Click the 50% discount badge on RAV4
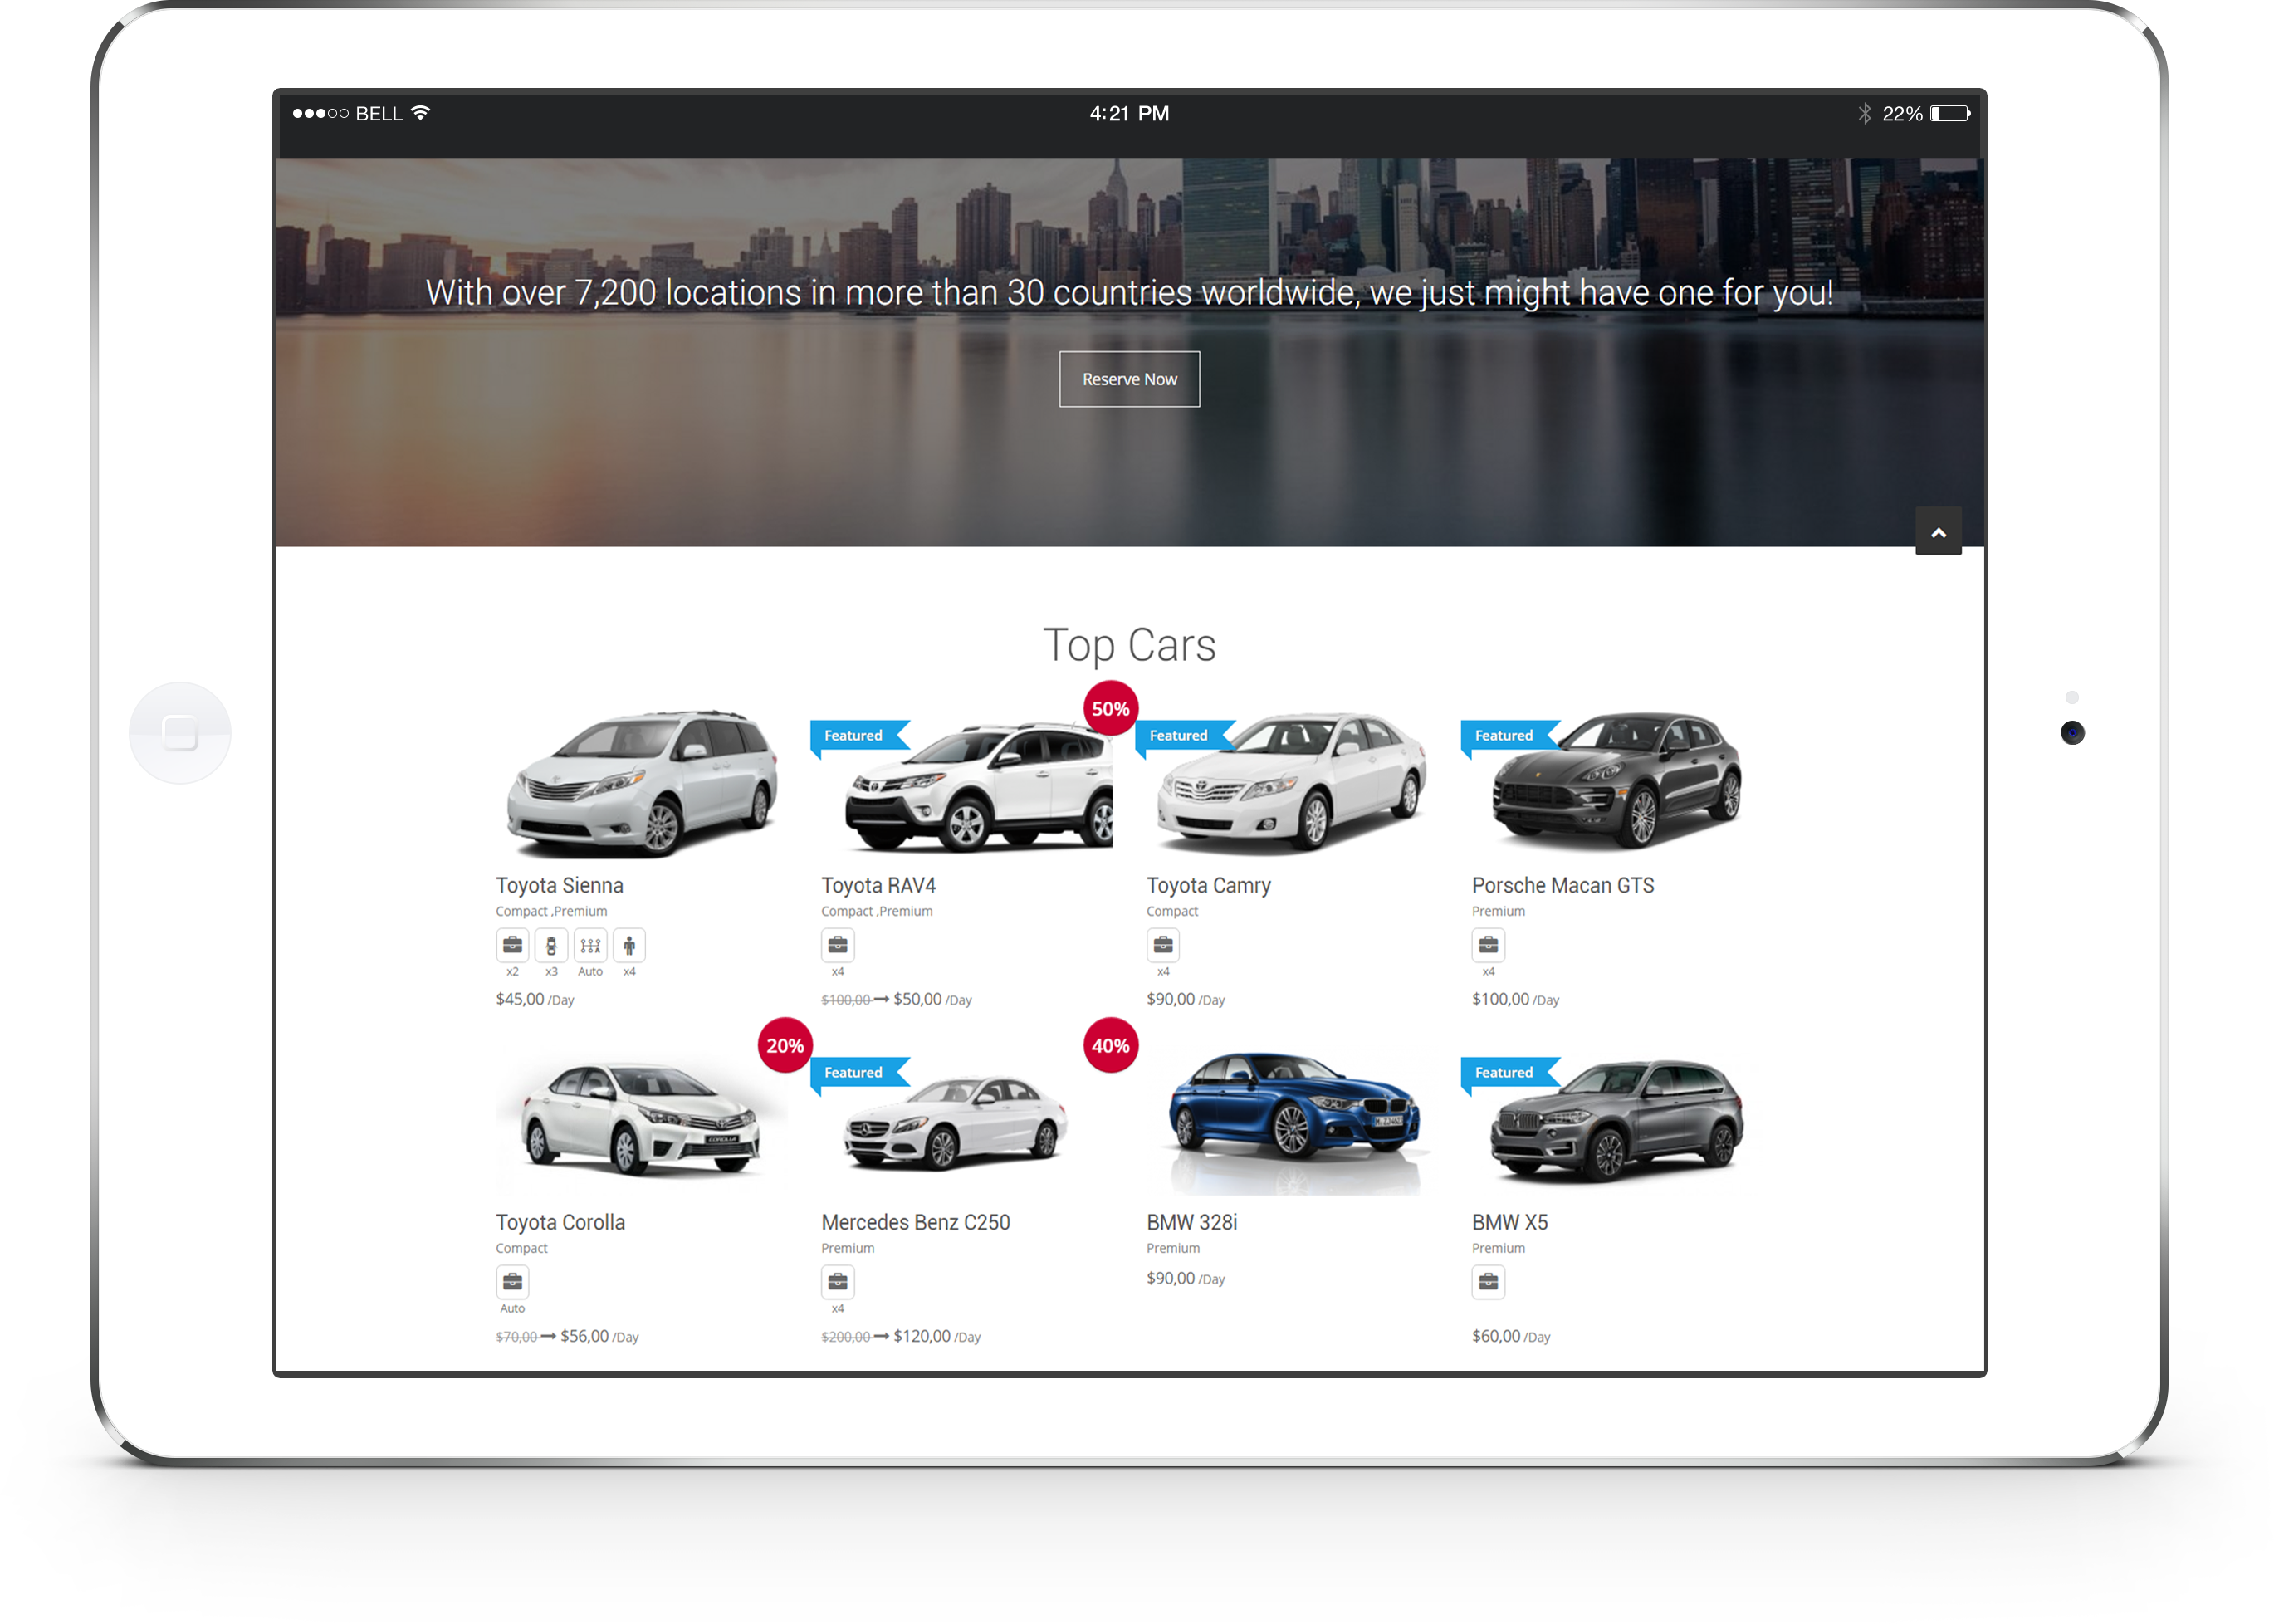The height and width of the screenshot is (1624, 2274). click(1110, 708)
